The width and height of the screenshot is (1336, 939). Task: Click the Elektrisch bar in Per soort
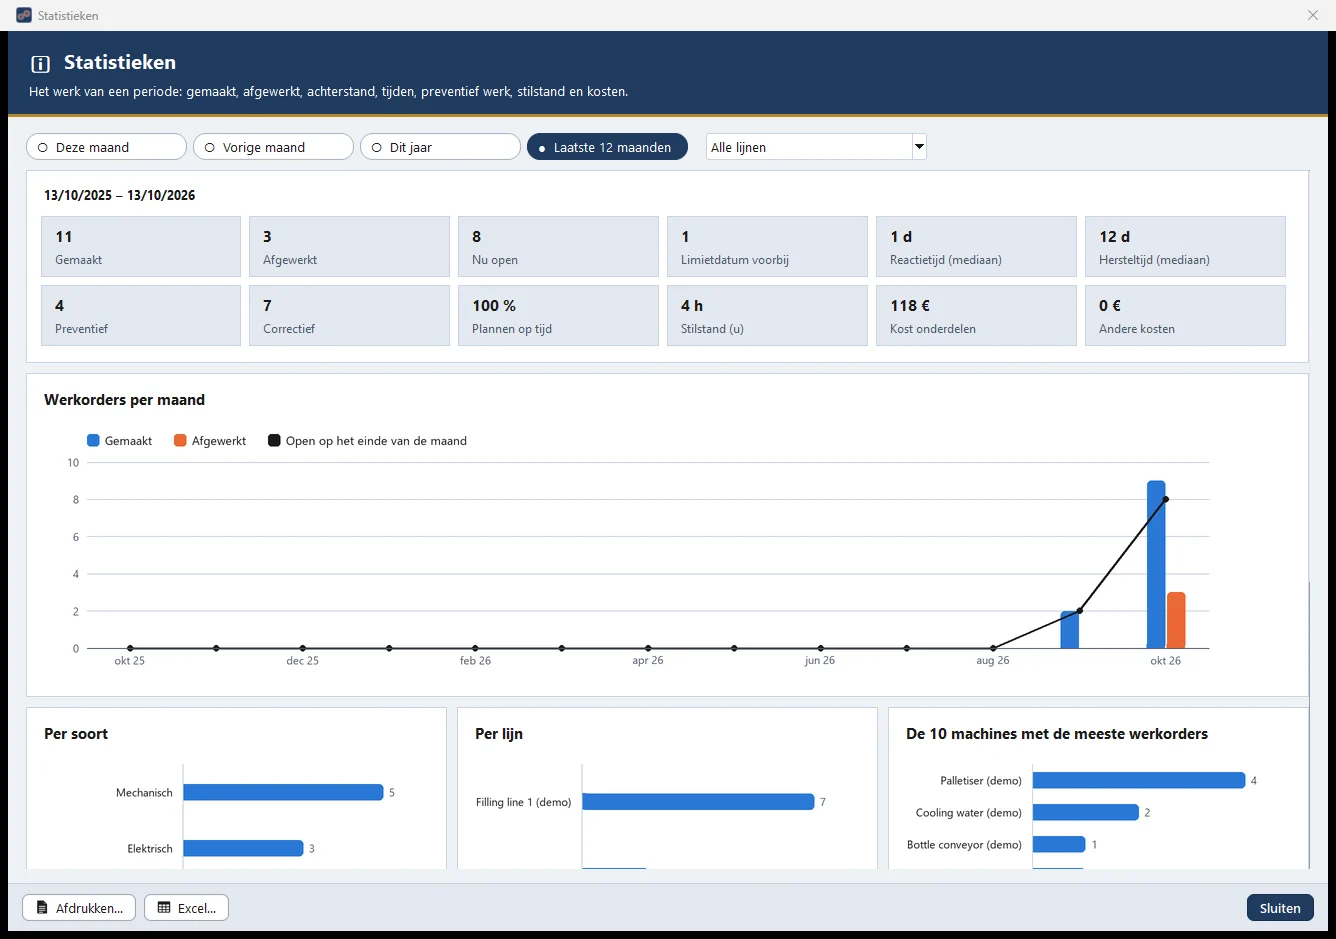coord(243,848)
